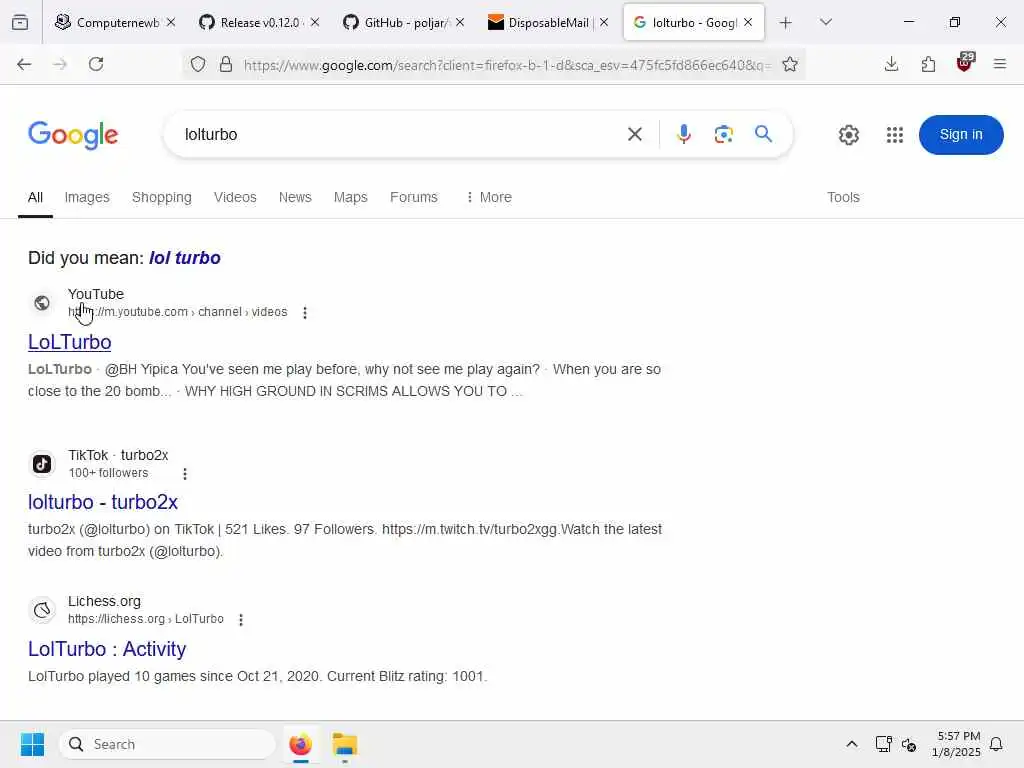
Task: Click the taskbar Search box
Action: point(168,744)
